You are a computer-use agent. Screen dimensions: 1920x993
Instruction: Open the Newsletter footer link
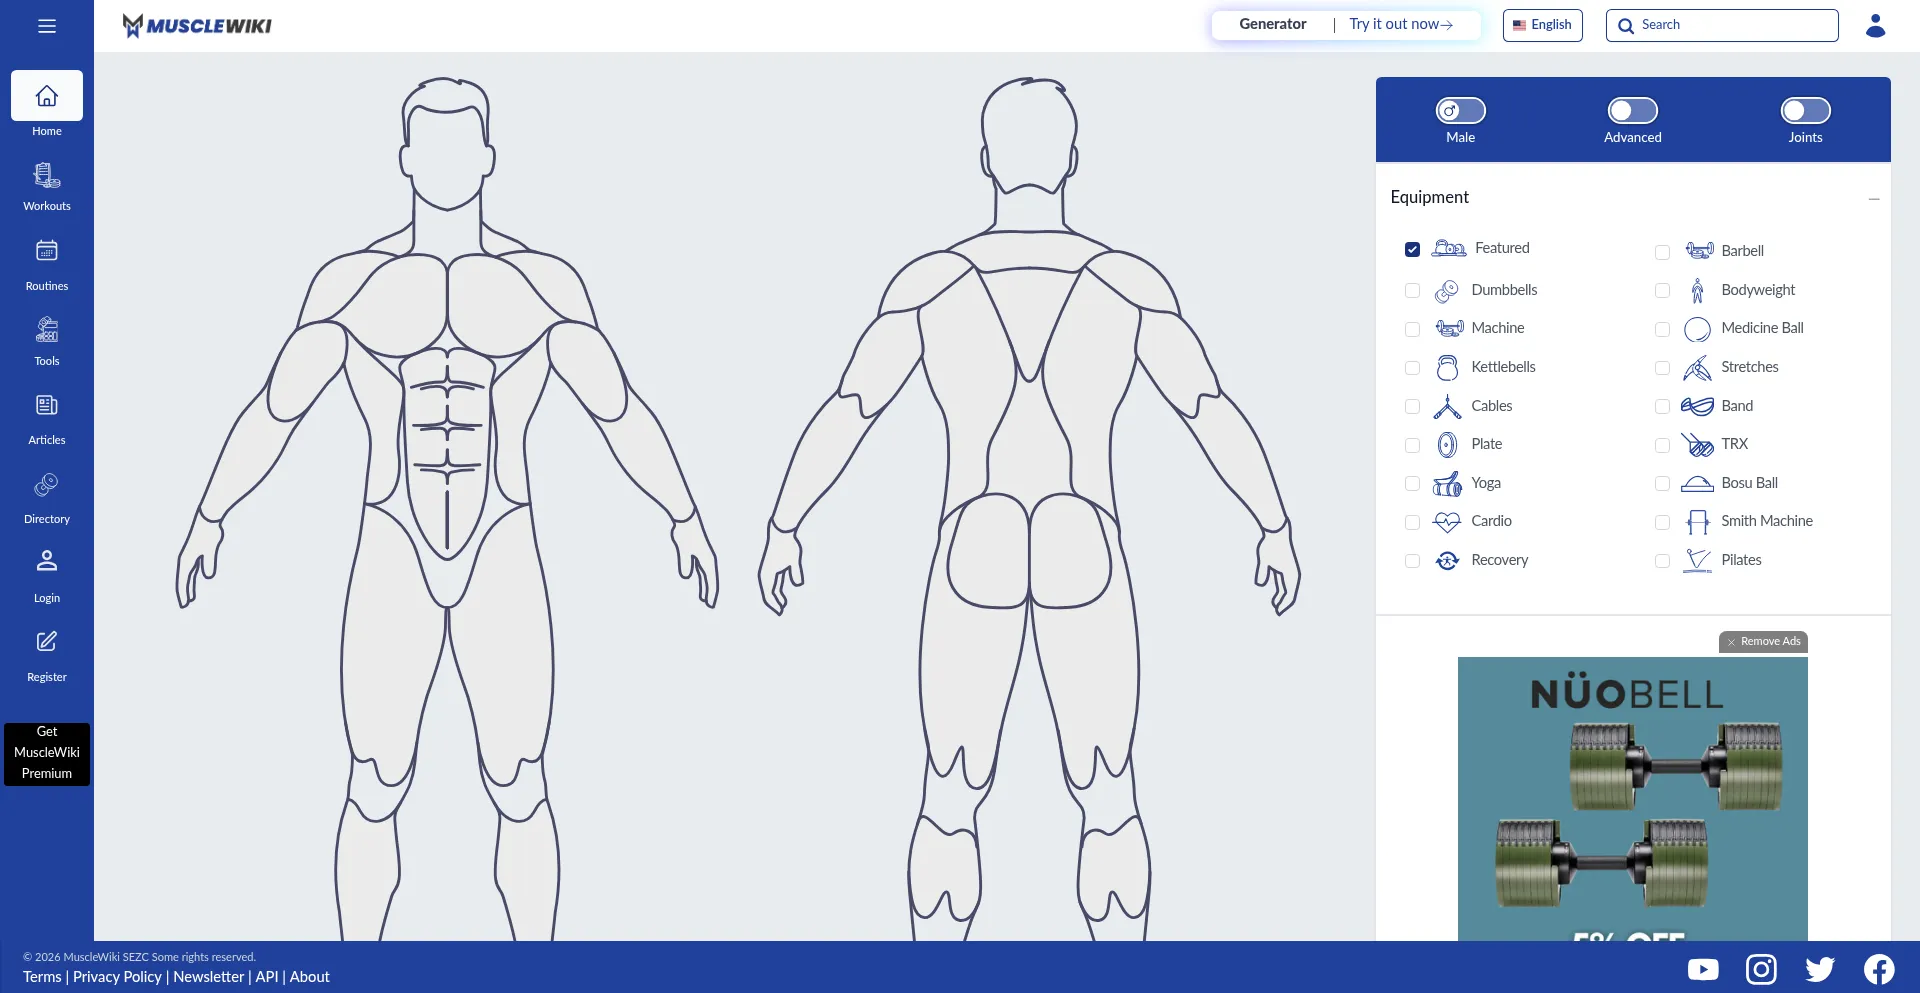[x=208, y=977]
